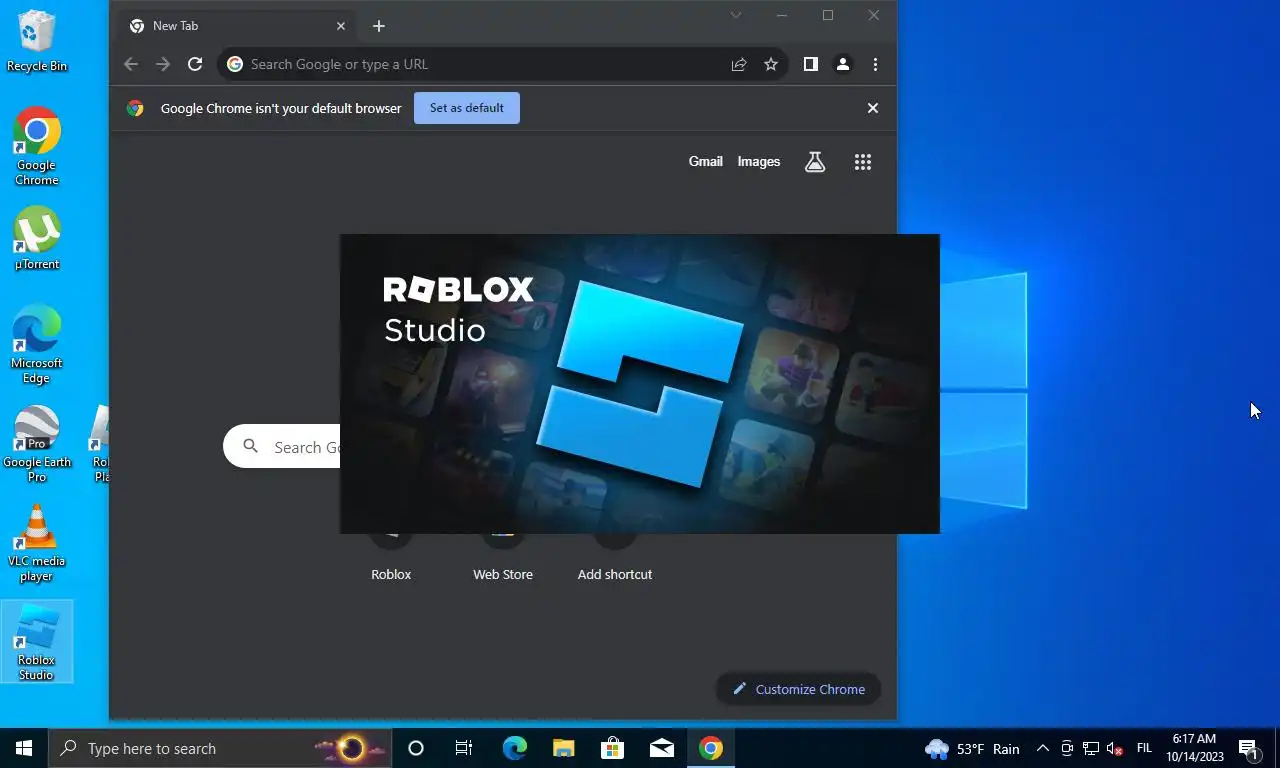Click Customize Chrome button
Image resolution: width=1280 pixels, height=768 pixels.
(x=798, y=689)
